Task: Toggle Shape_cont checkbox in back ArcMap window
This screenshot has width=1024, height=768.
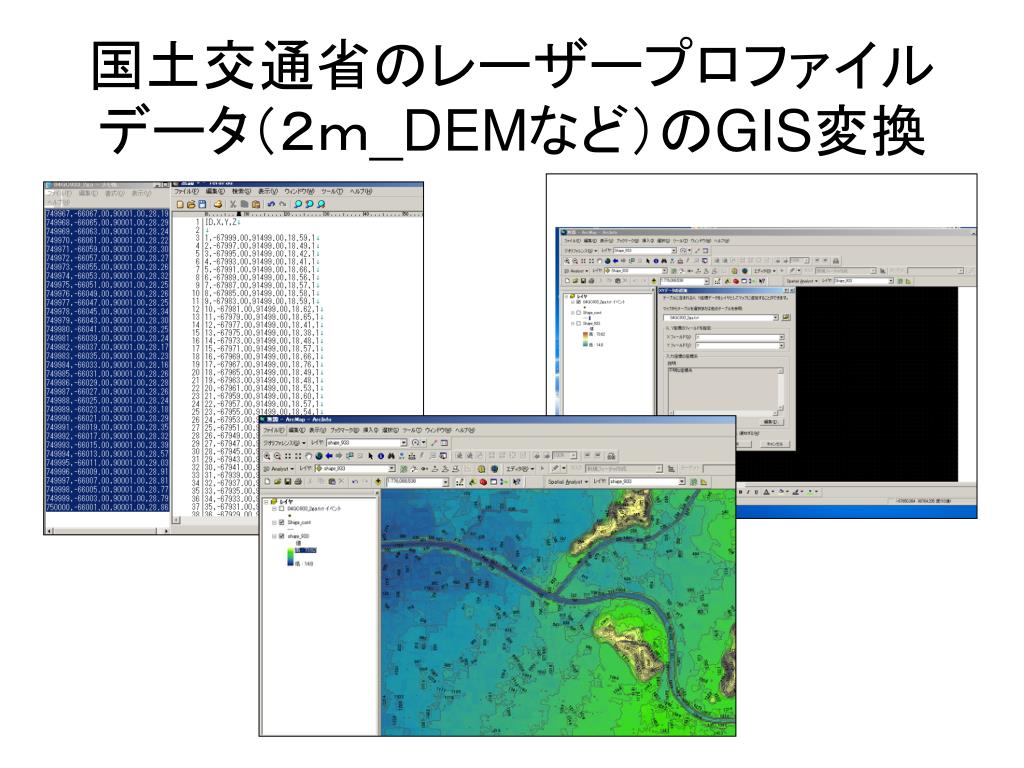Action: pos(578,312)
